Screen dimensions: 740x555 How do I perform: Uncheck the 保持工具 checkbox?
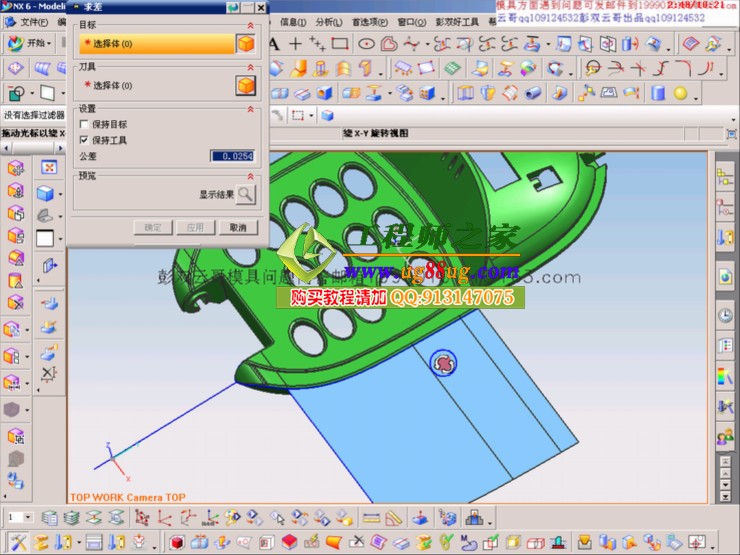click(84, 140)
